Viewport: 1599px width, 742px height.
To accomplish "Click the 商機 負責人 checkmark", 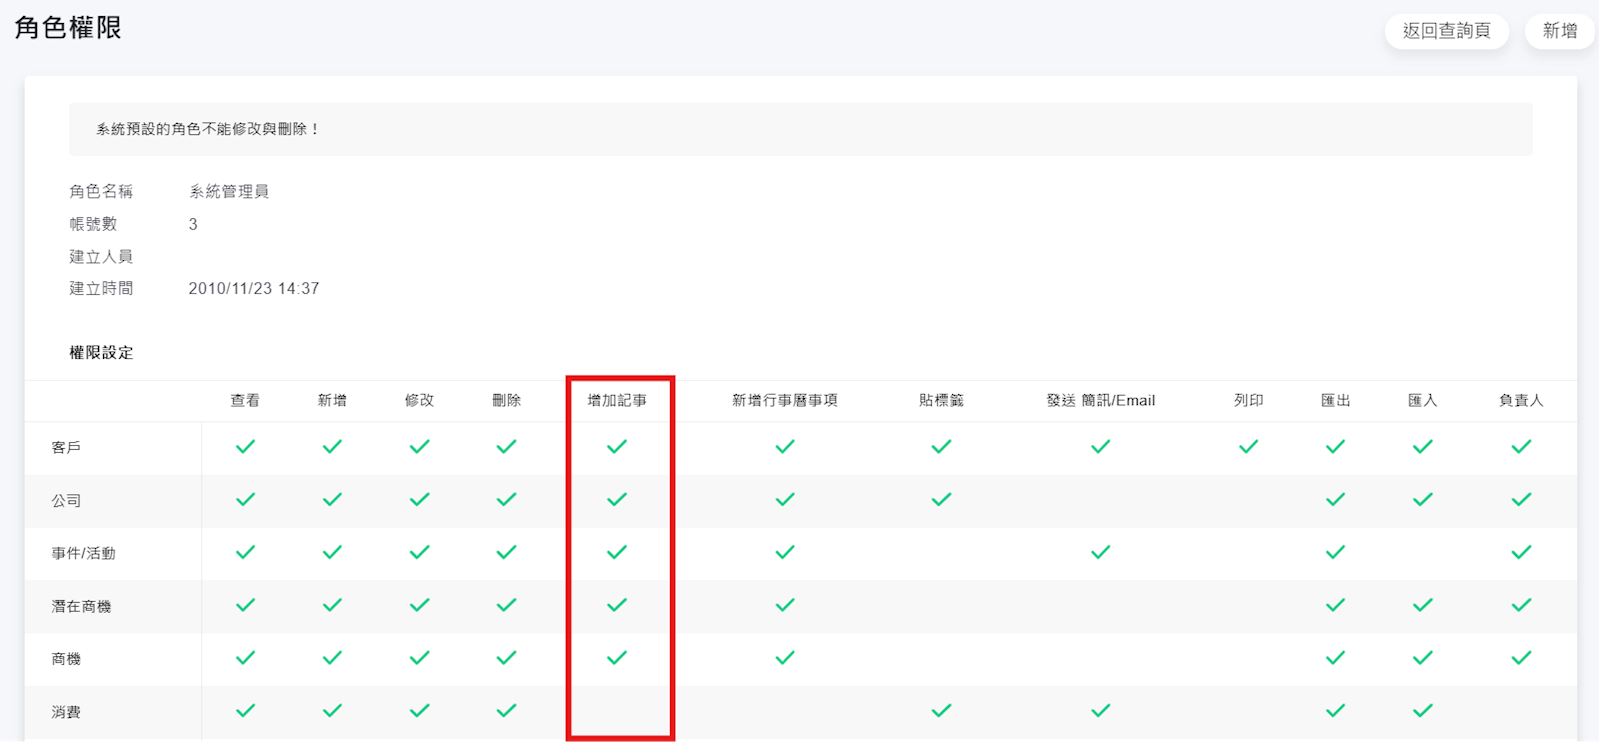I will 1521,658.
